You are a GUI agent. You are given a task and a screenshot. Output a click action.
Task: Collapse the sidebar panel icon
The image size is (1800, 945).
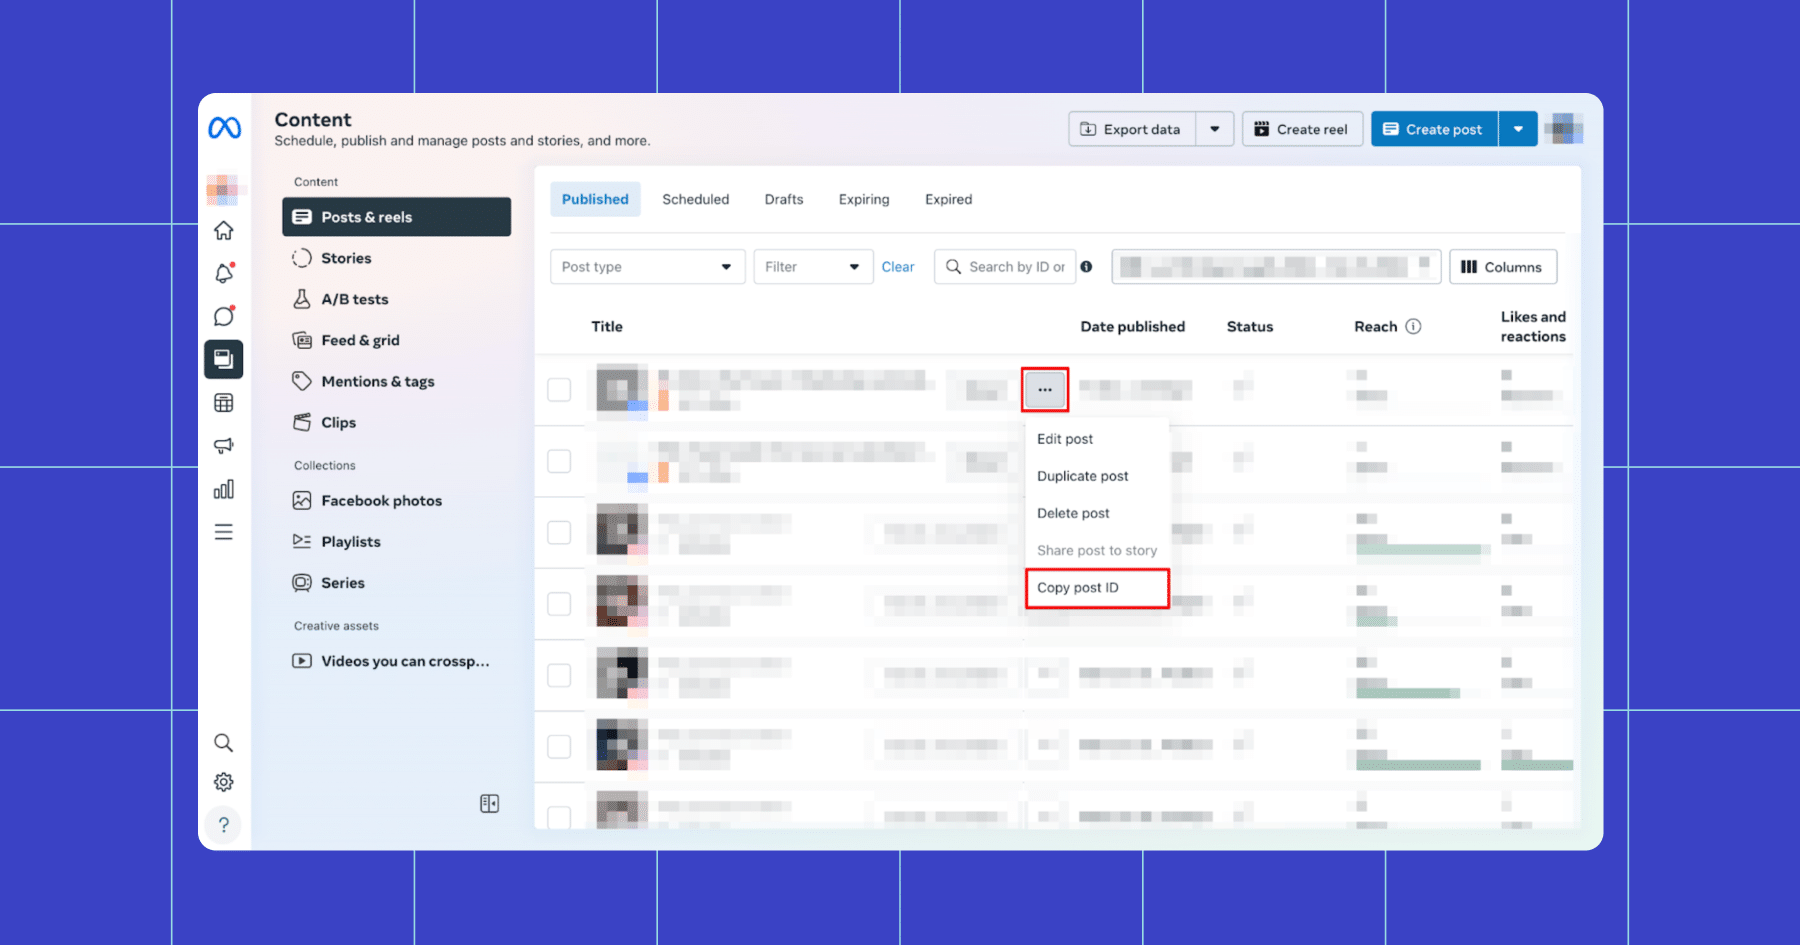489,804
